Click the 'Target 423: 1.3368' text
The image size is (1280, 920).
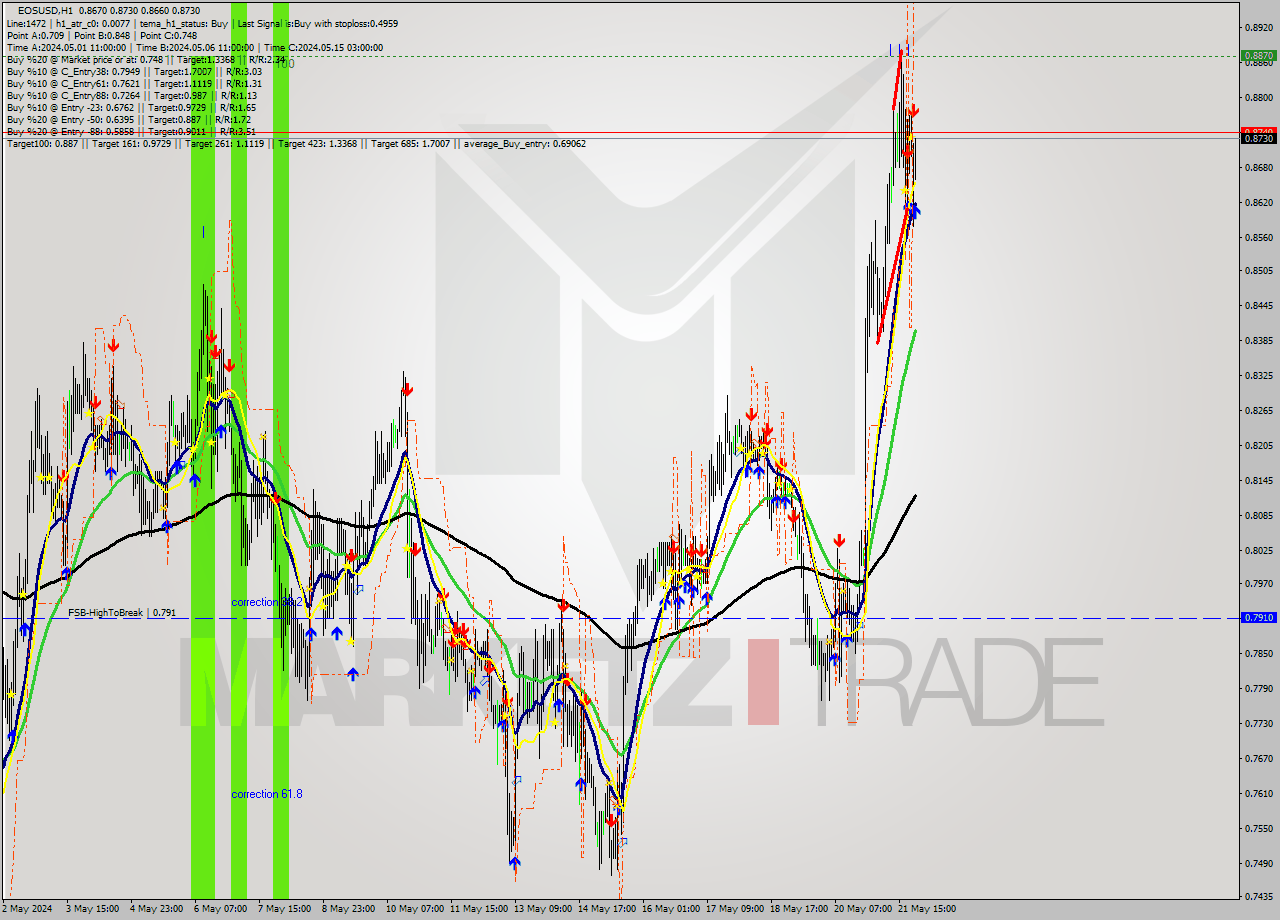[318, 144]
